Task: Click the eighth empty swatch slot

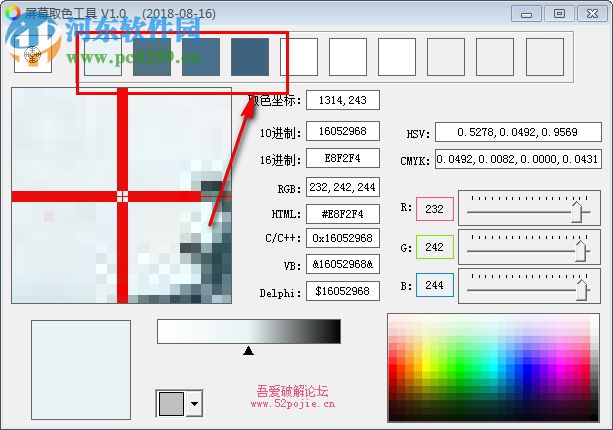Action: click(x=446, y=57)
